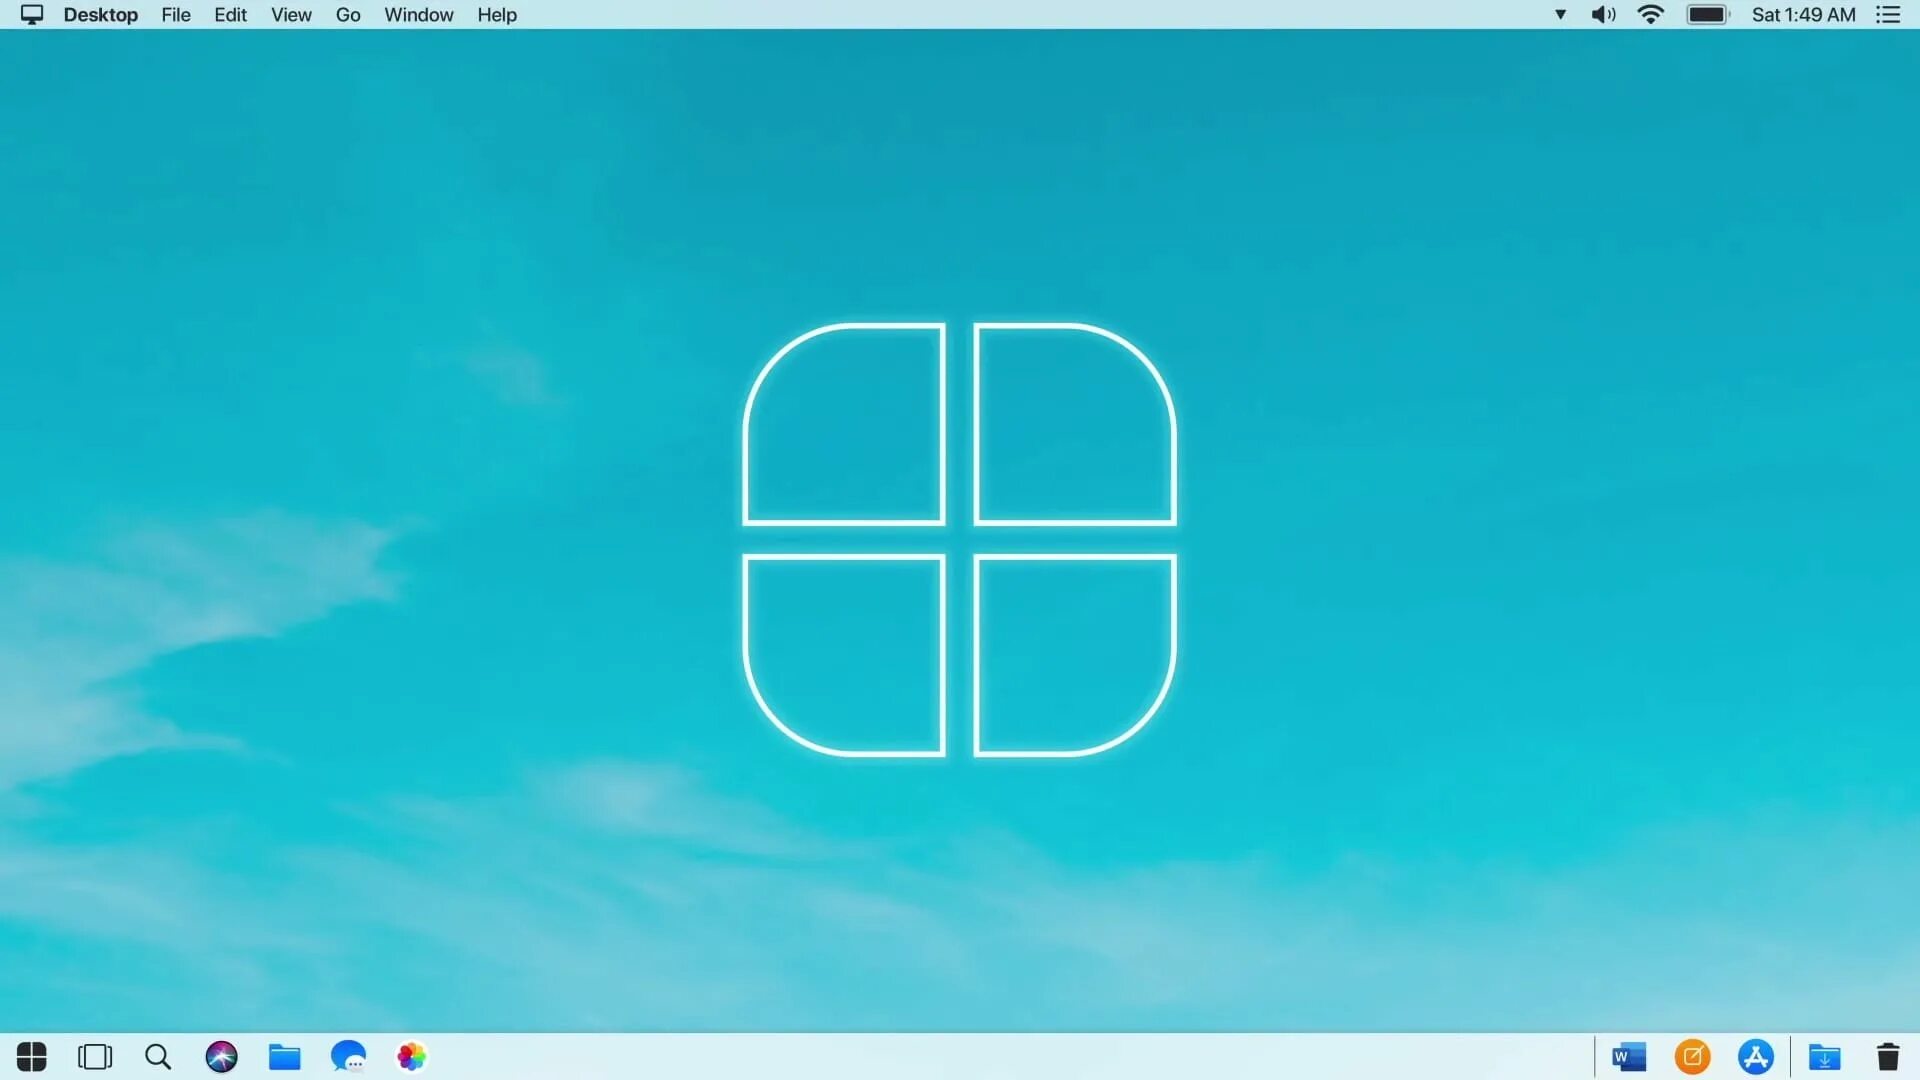
Task: Launch the Photos app
Action: (411, 1057)
